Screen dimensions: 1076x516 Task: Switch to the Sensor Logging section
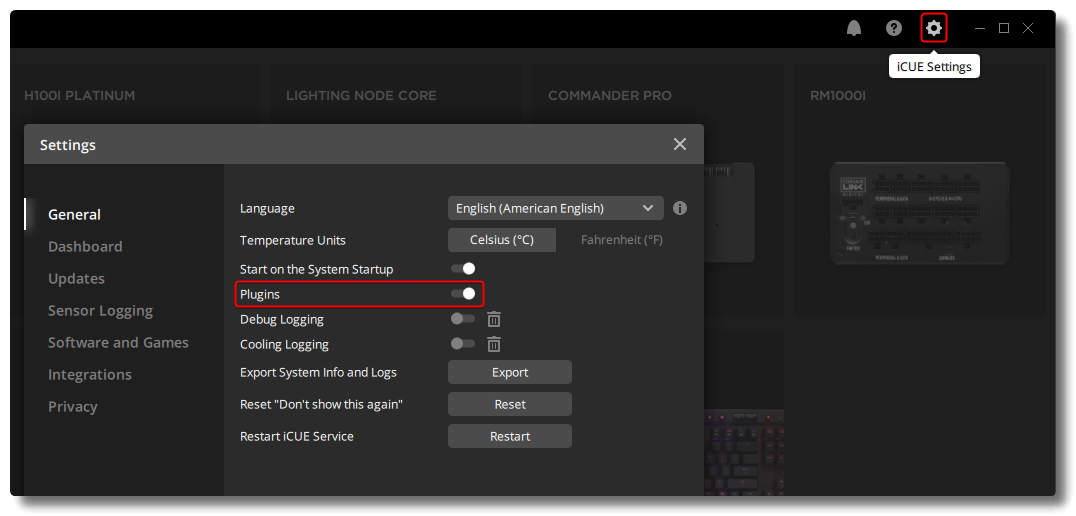point(100,310)
